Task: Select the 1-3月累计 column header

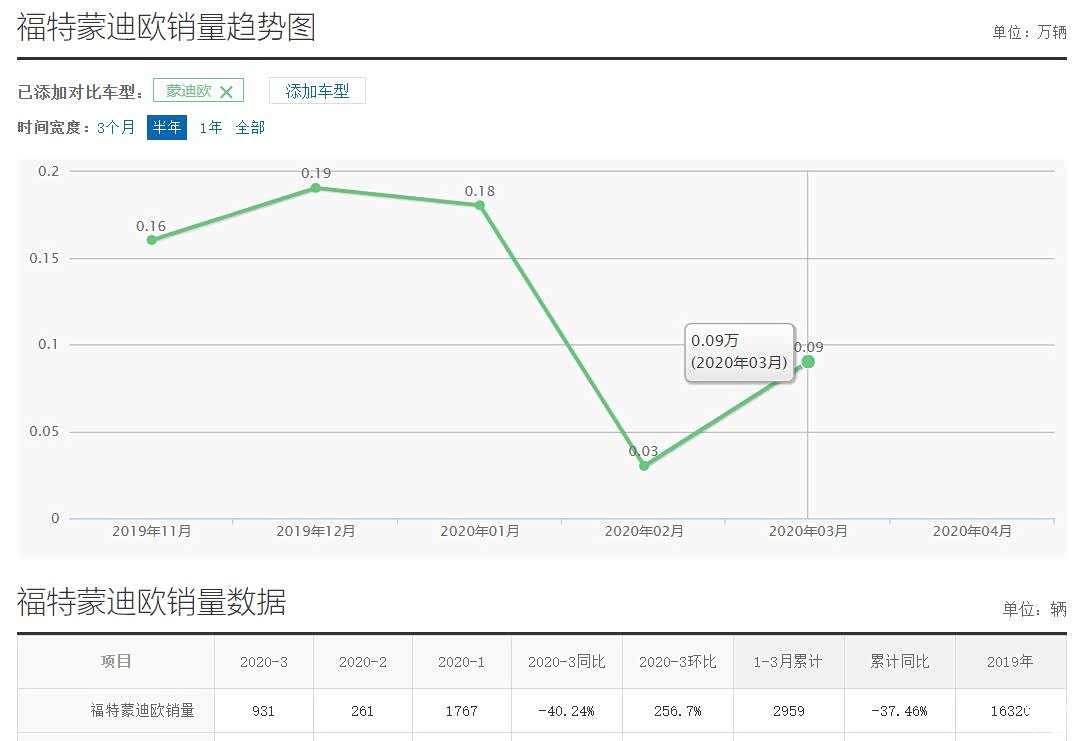Action: click(x=788, y=662)
